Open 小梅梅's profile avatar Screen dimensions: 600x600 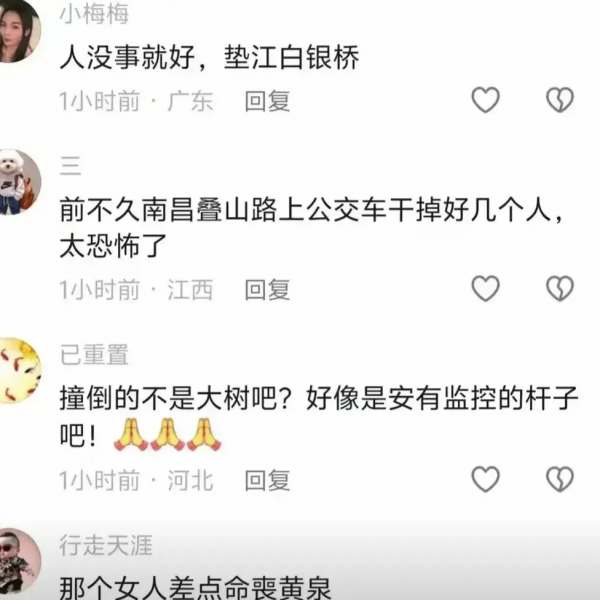click(x=18, y=29)
